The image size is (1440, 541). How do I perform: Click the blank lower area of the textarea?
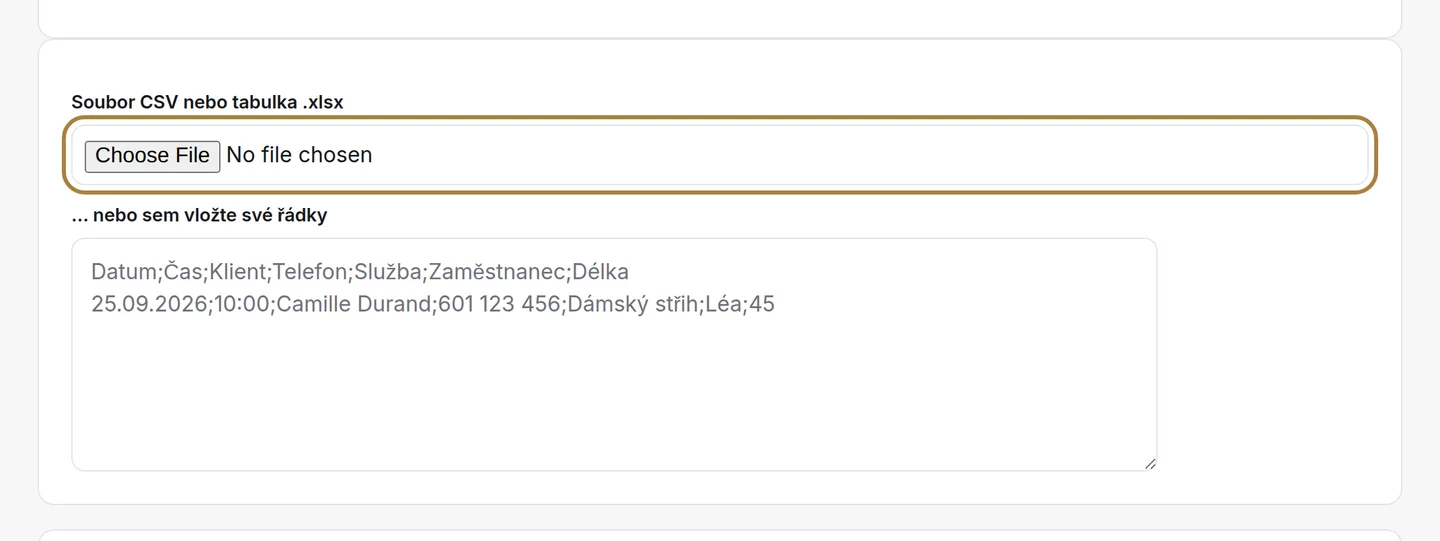pyautogui.click(x=614, y=400)
